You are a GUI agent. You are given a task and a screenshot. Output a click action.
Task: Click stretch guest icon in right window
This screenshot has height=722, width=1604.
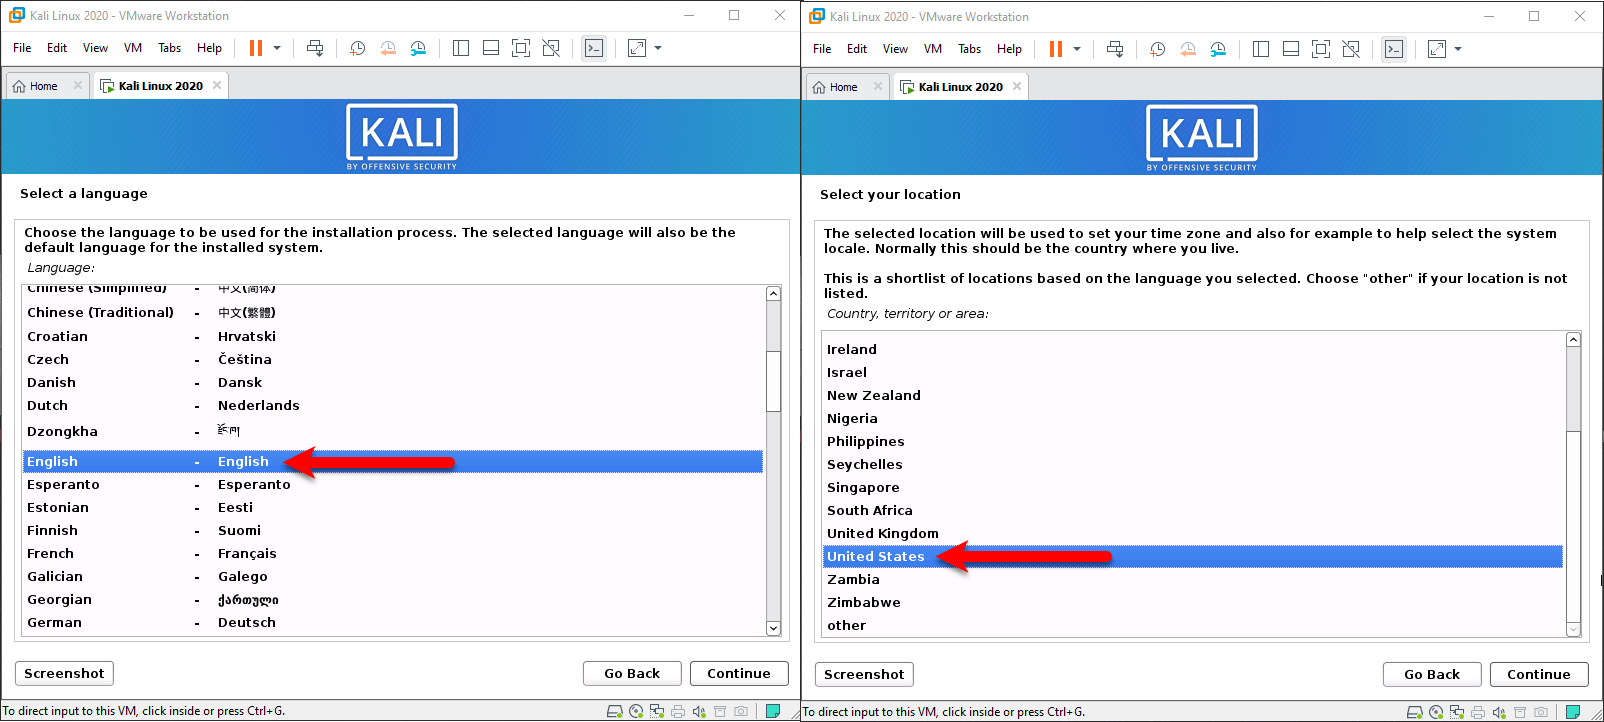1437,49
